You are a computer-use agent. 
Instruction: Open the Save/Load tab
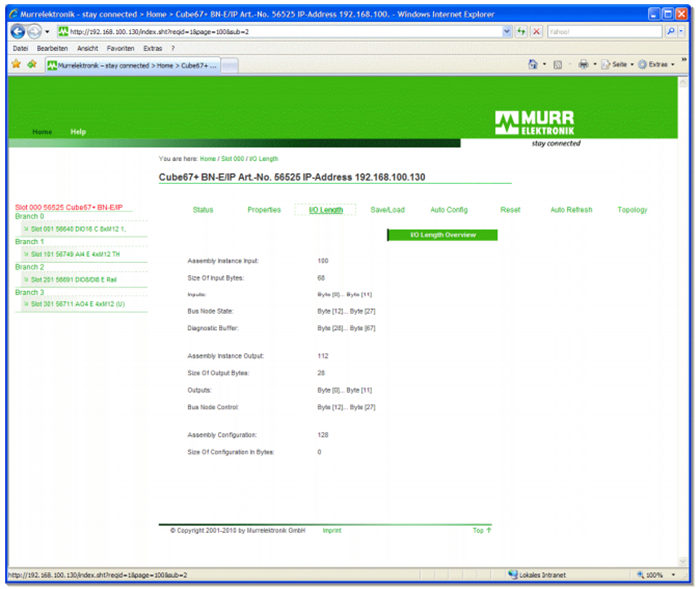tap(387, 210)
